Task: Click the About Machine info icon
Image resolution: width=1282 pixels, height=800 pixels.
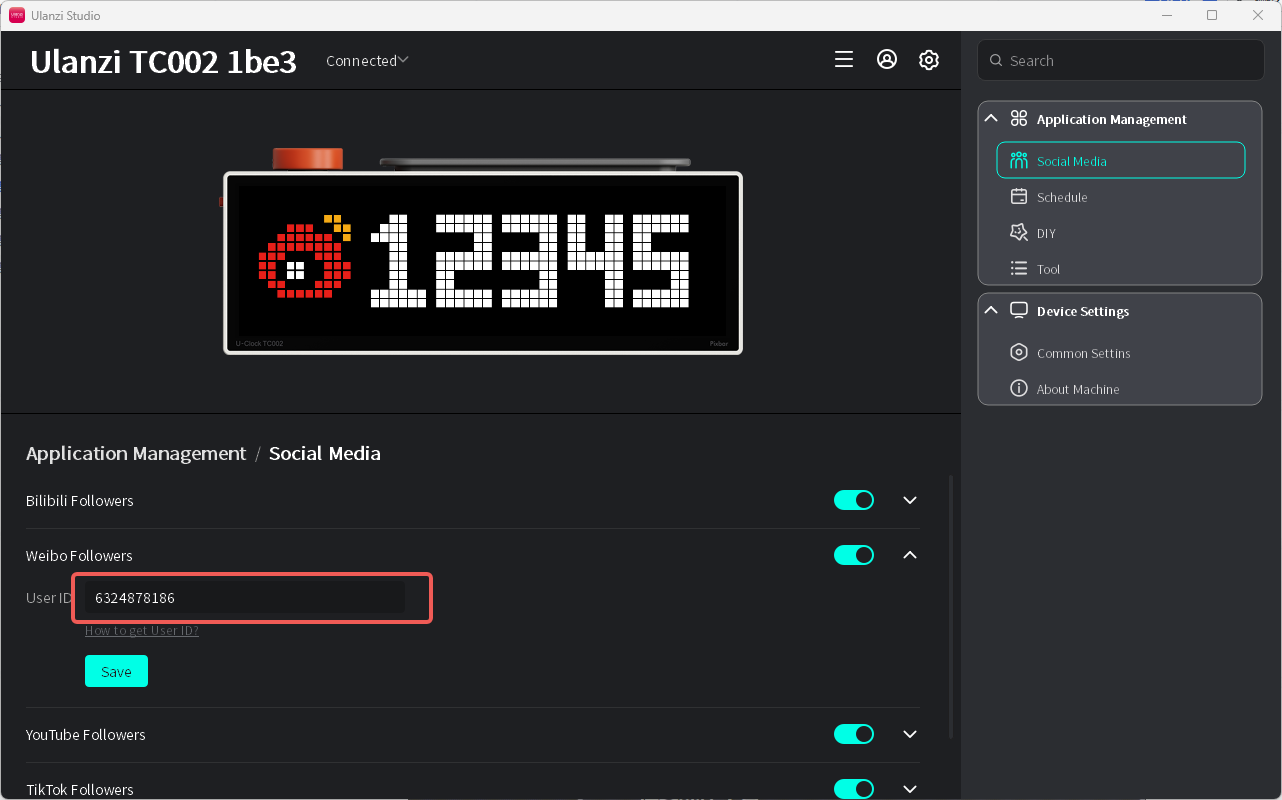Action: coord(1019,389)
